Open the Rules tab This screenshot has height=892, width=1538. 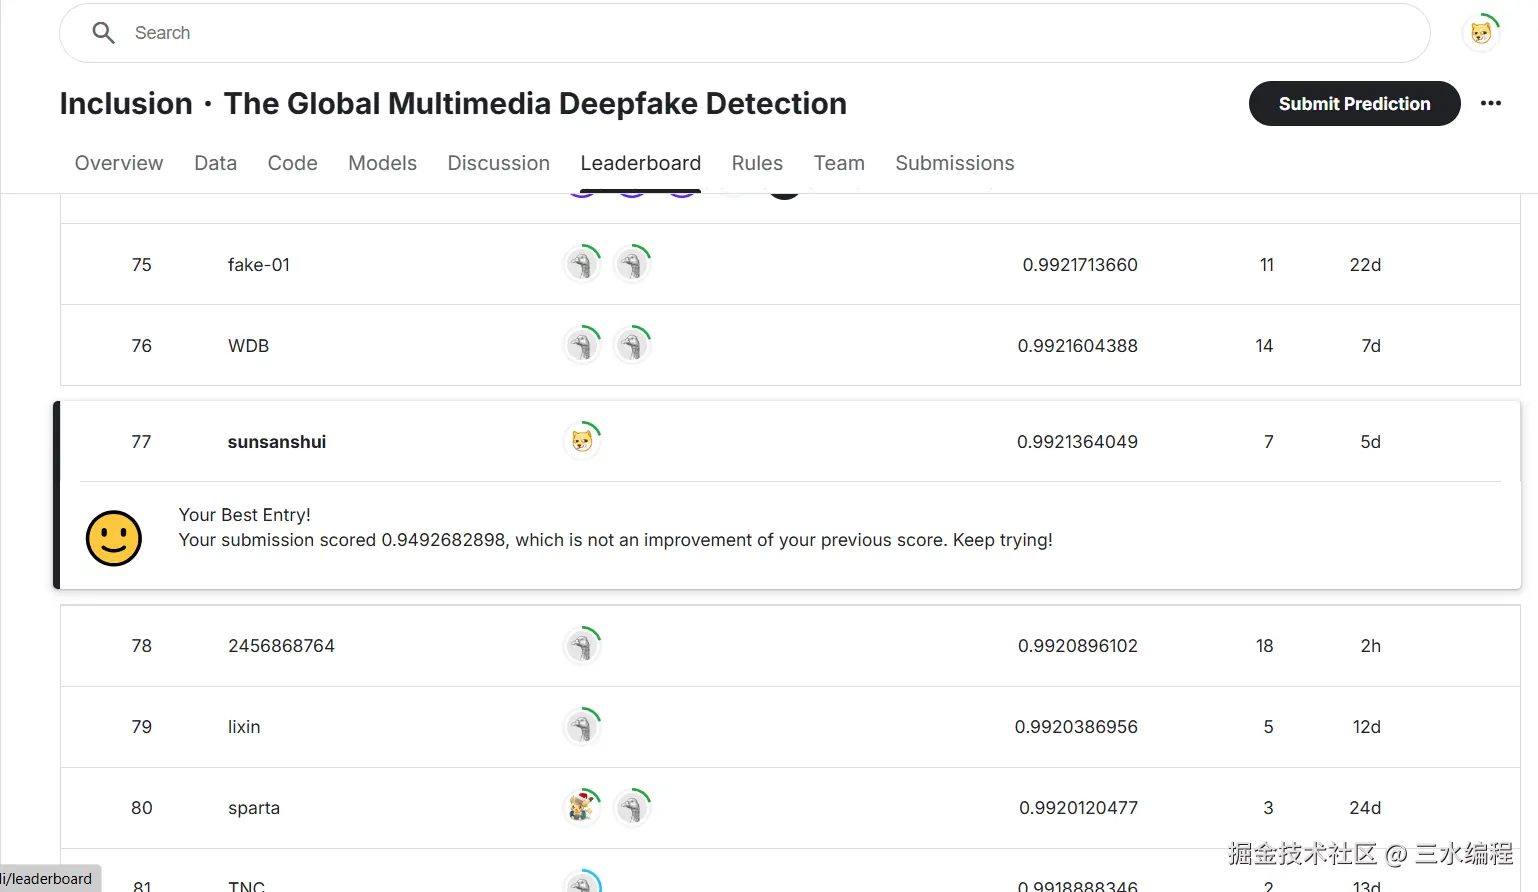[757, 163]
